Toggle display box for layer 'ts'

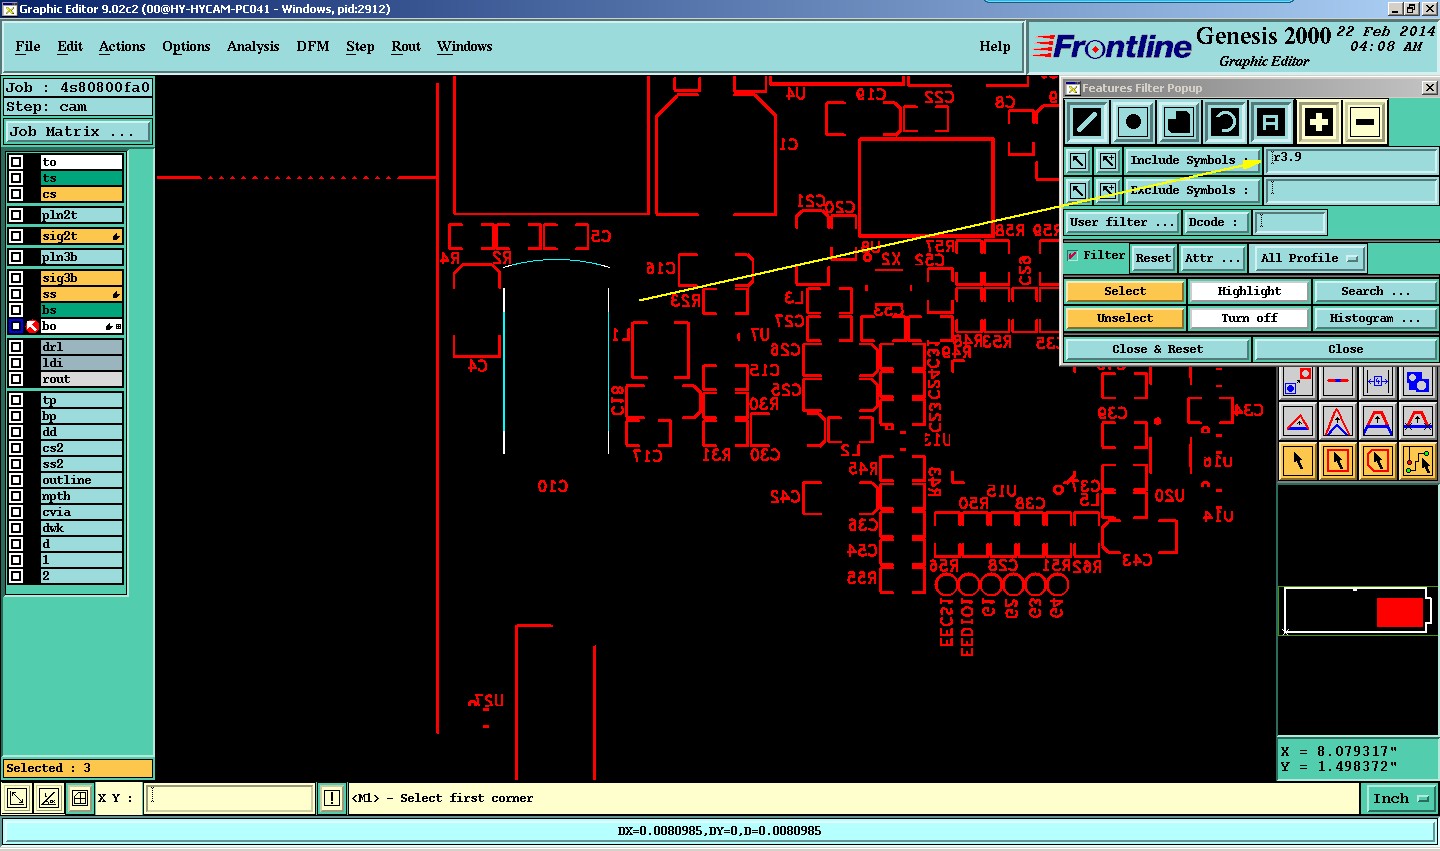(16, 178)
